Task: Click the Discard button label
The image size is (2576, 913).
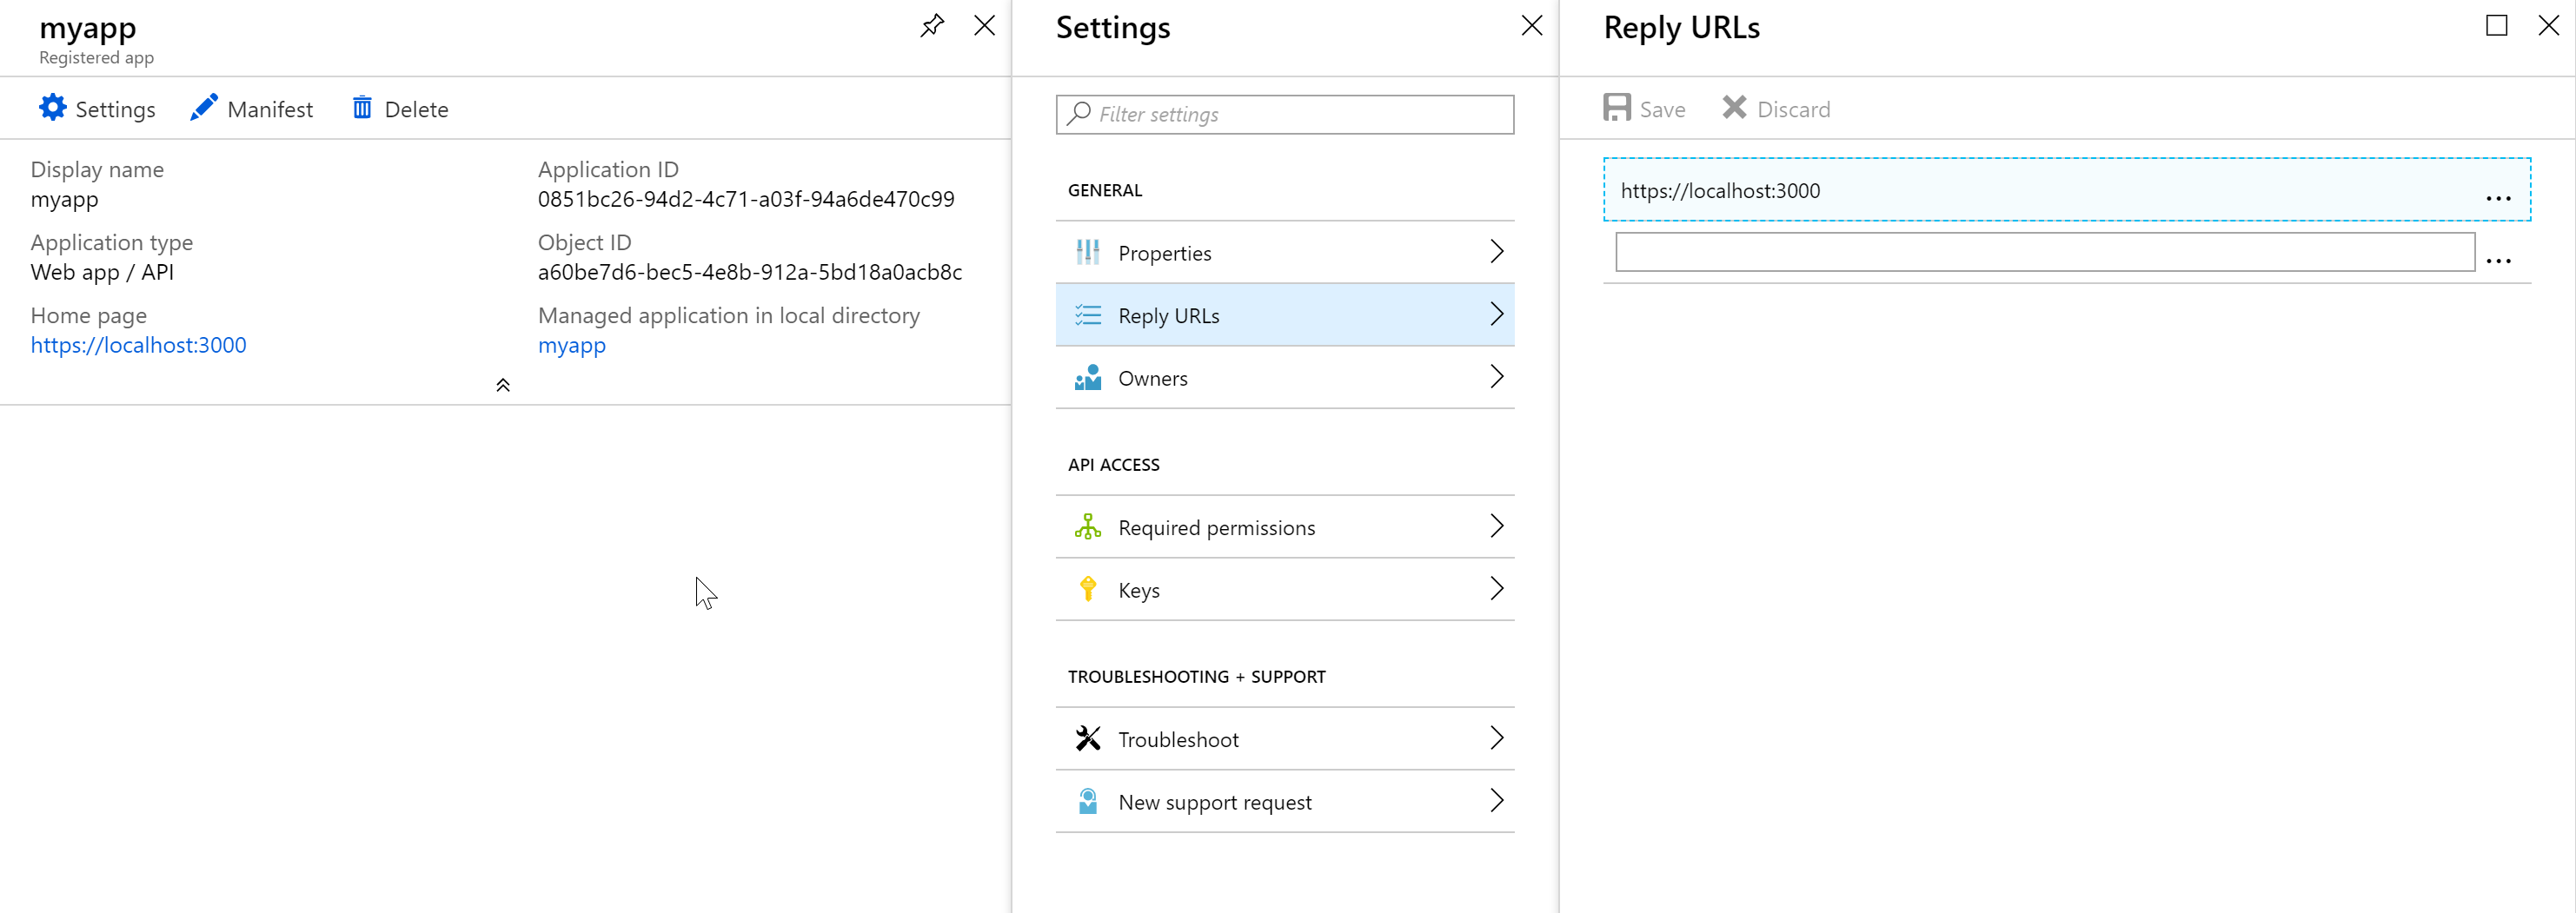Action: click(1794, 109)
